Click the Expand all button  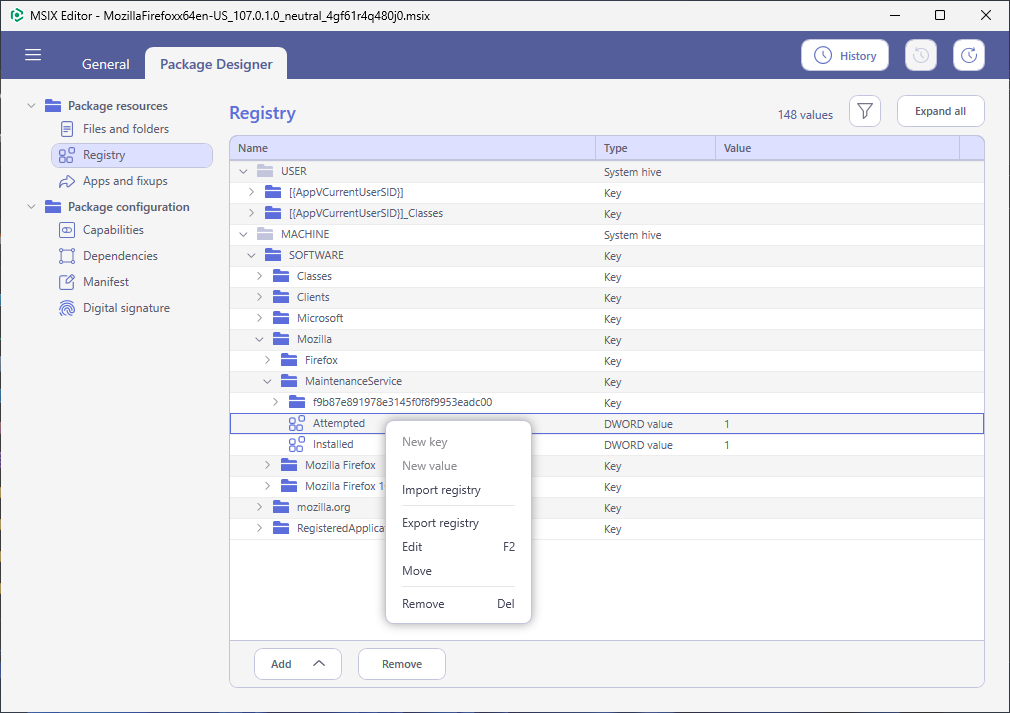coord(940,111)
